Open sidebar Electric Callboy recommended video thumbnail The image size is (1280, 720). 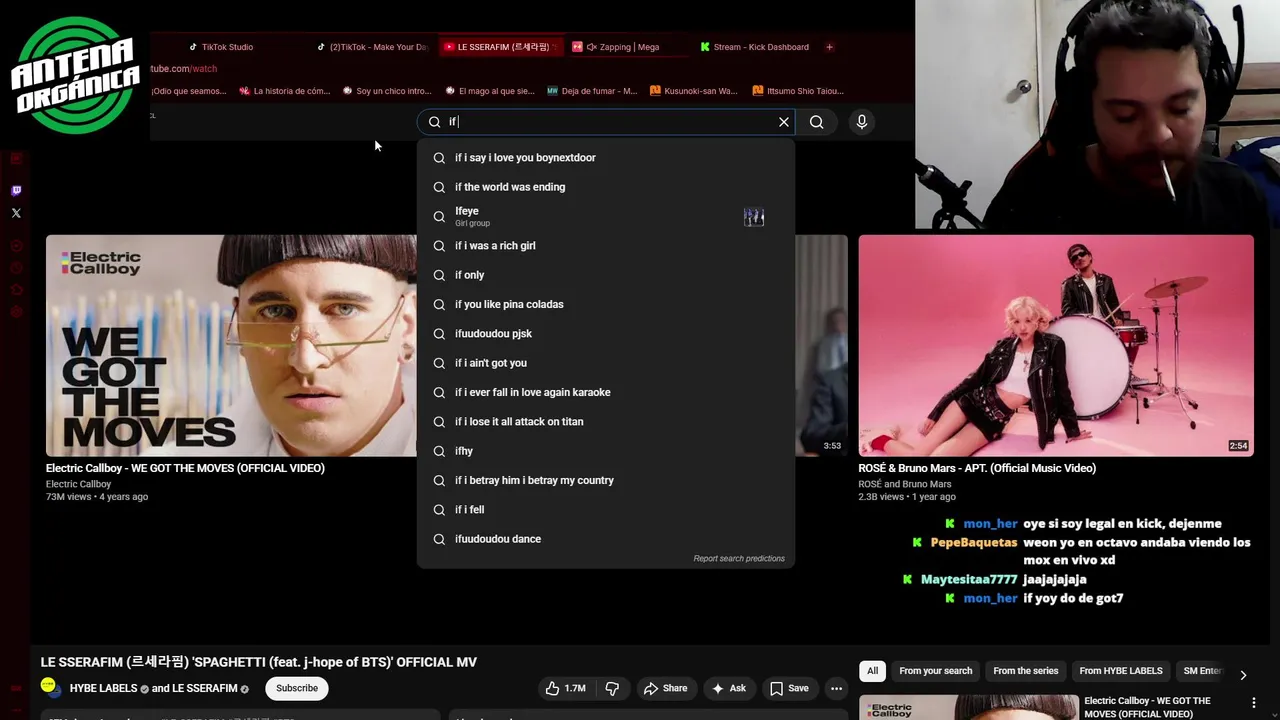[968, 707]
